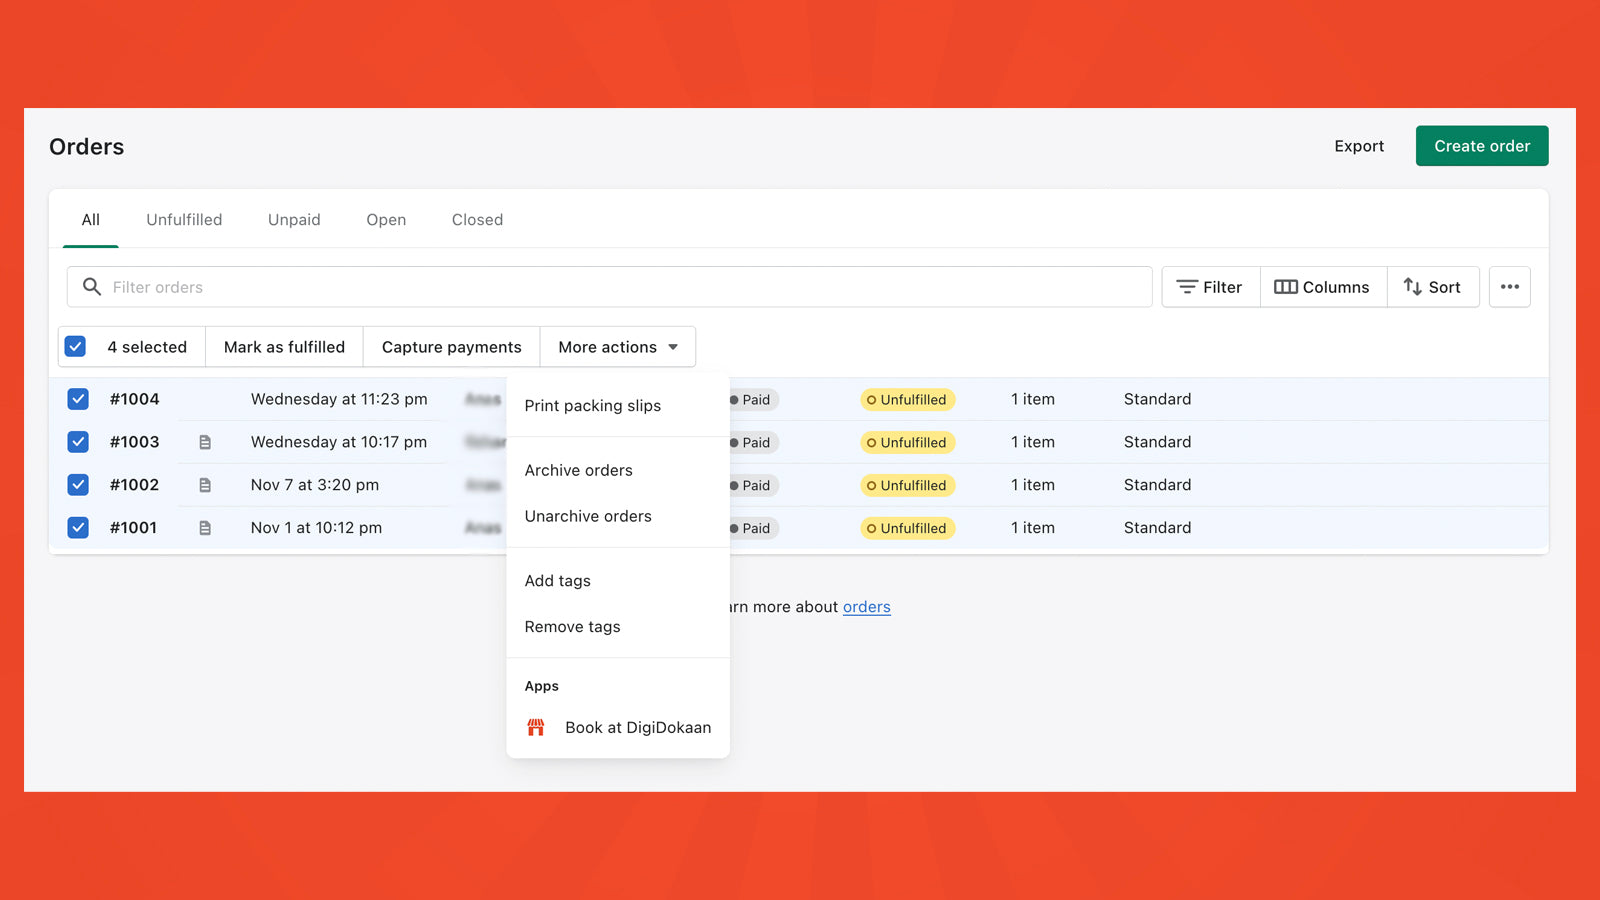This screenshot has height=900, width=1600.
Task: Deselect order #1002 checkbox
Action: click(x=78, y=485)
